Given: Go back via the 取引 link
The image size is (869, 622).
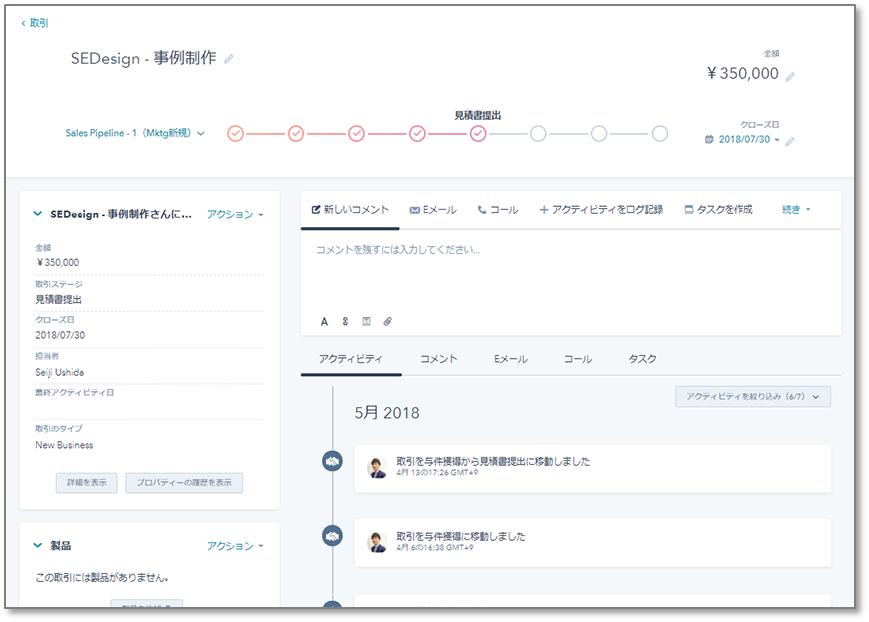Looking at the screenshot, I should [x=34, y=23].
